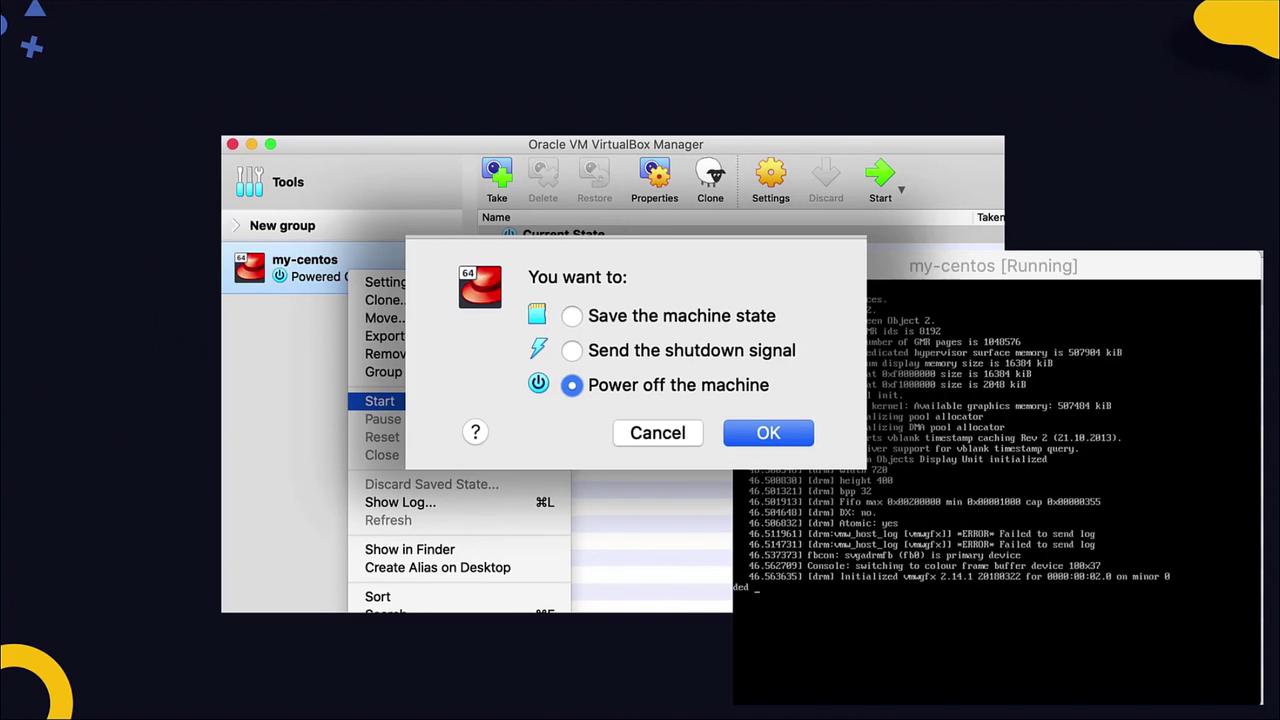Click the greyed Discard arrow icon
1280x720 pixels.
point(826,173)
